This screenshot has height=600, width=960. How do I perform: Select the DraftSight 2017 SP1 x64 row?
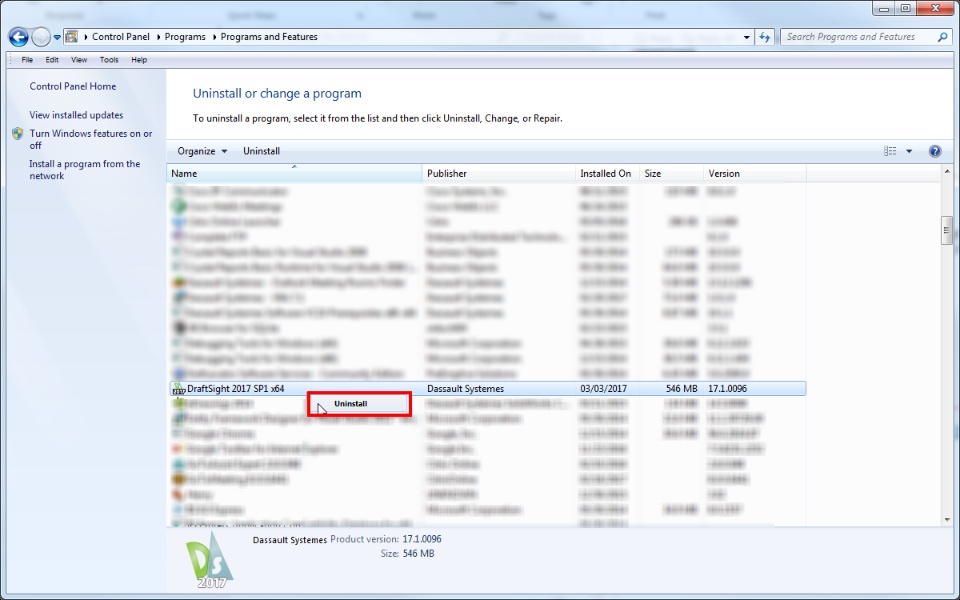coord(487,389)
